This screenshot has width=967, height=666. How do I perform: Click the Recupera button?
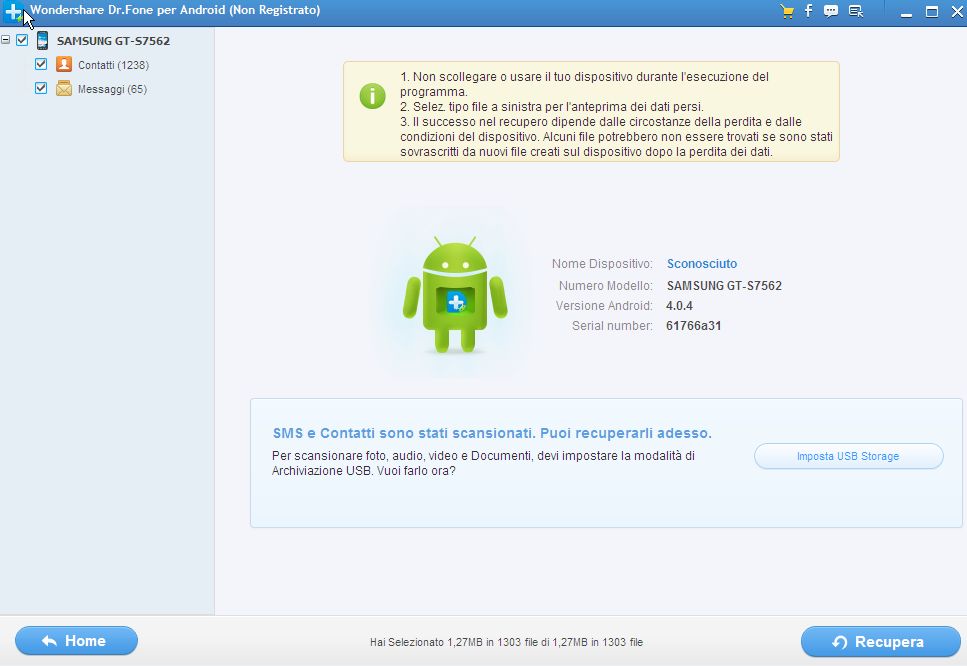(881, 642)
